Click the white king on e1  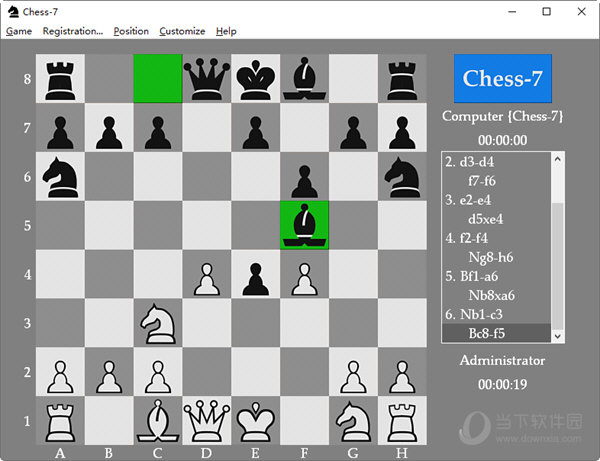click(255, 420)
